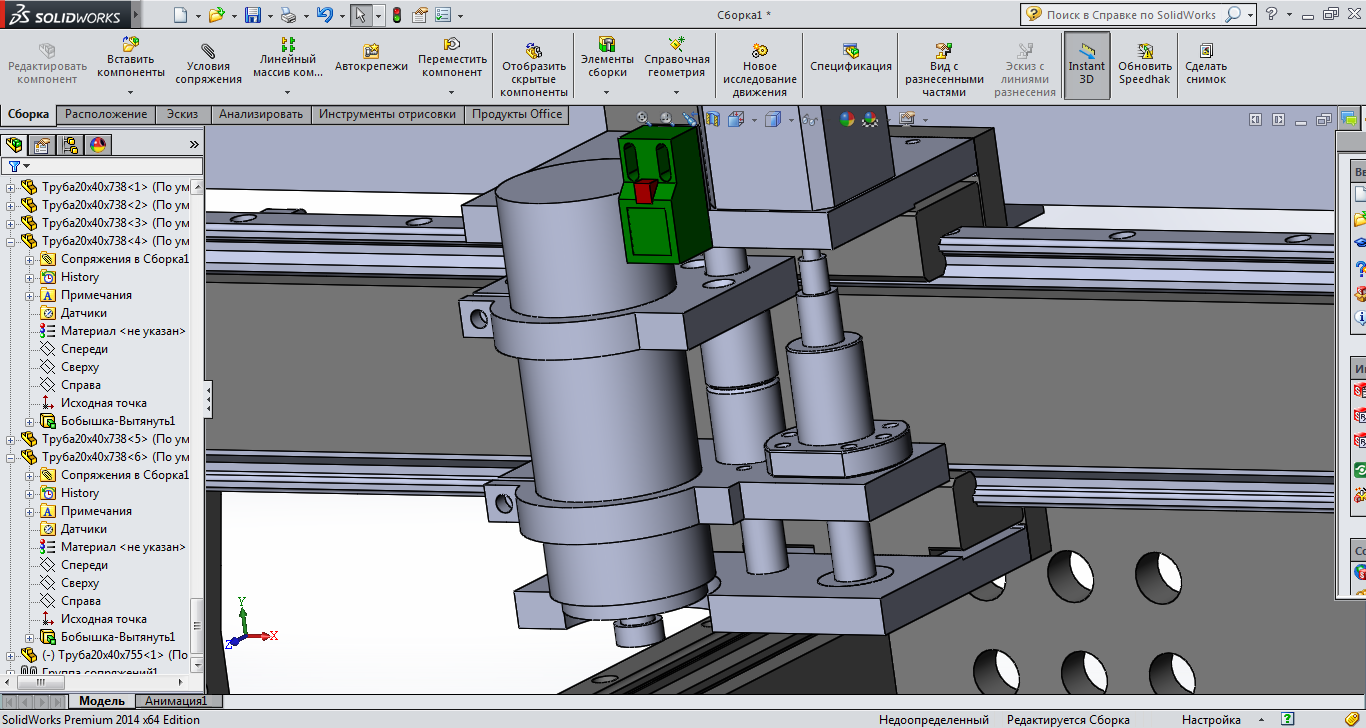Open the Линейный массив dropdown arrow
This screenshot has height=728, width=1366.
[x=287, y=93]
